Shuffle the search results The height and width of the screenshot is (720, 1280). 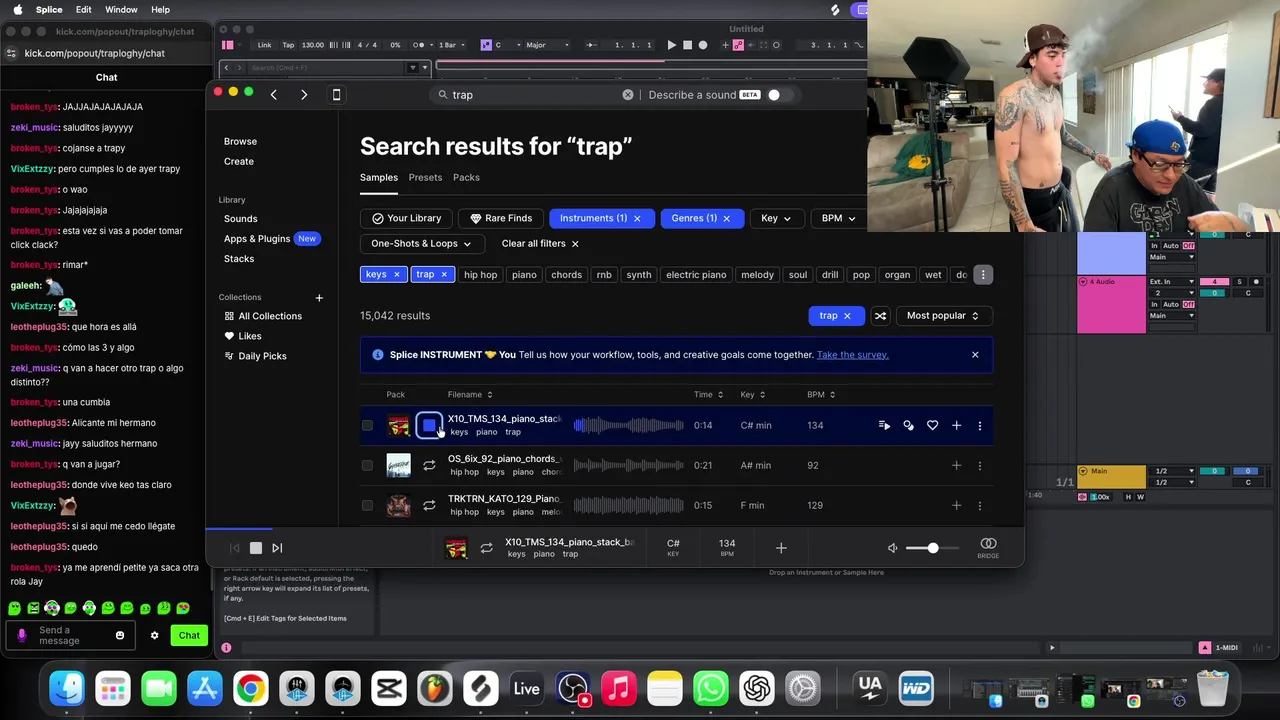pos(880,316)
